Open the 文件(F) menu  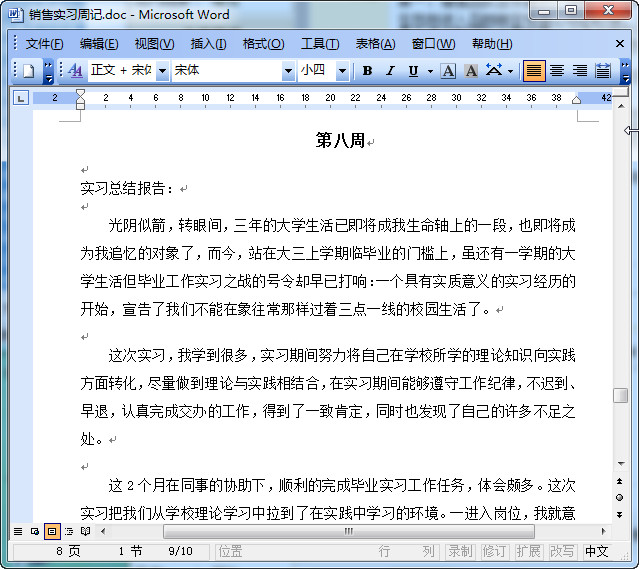coord(44,44)
